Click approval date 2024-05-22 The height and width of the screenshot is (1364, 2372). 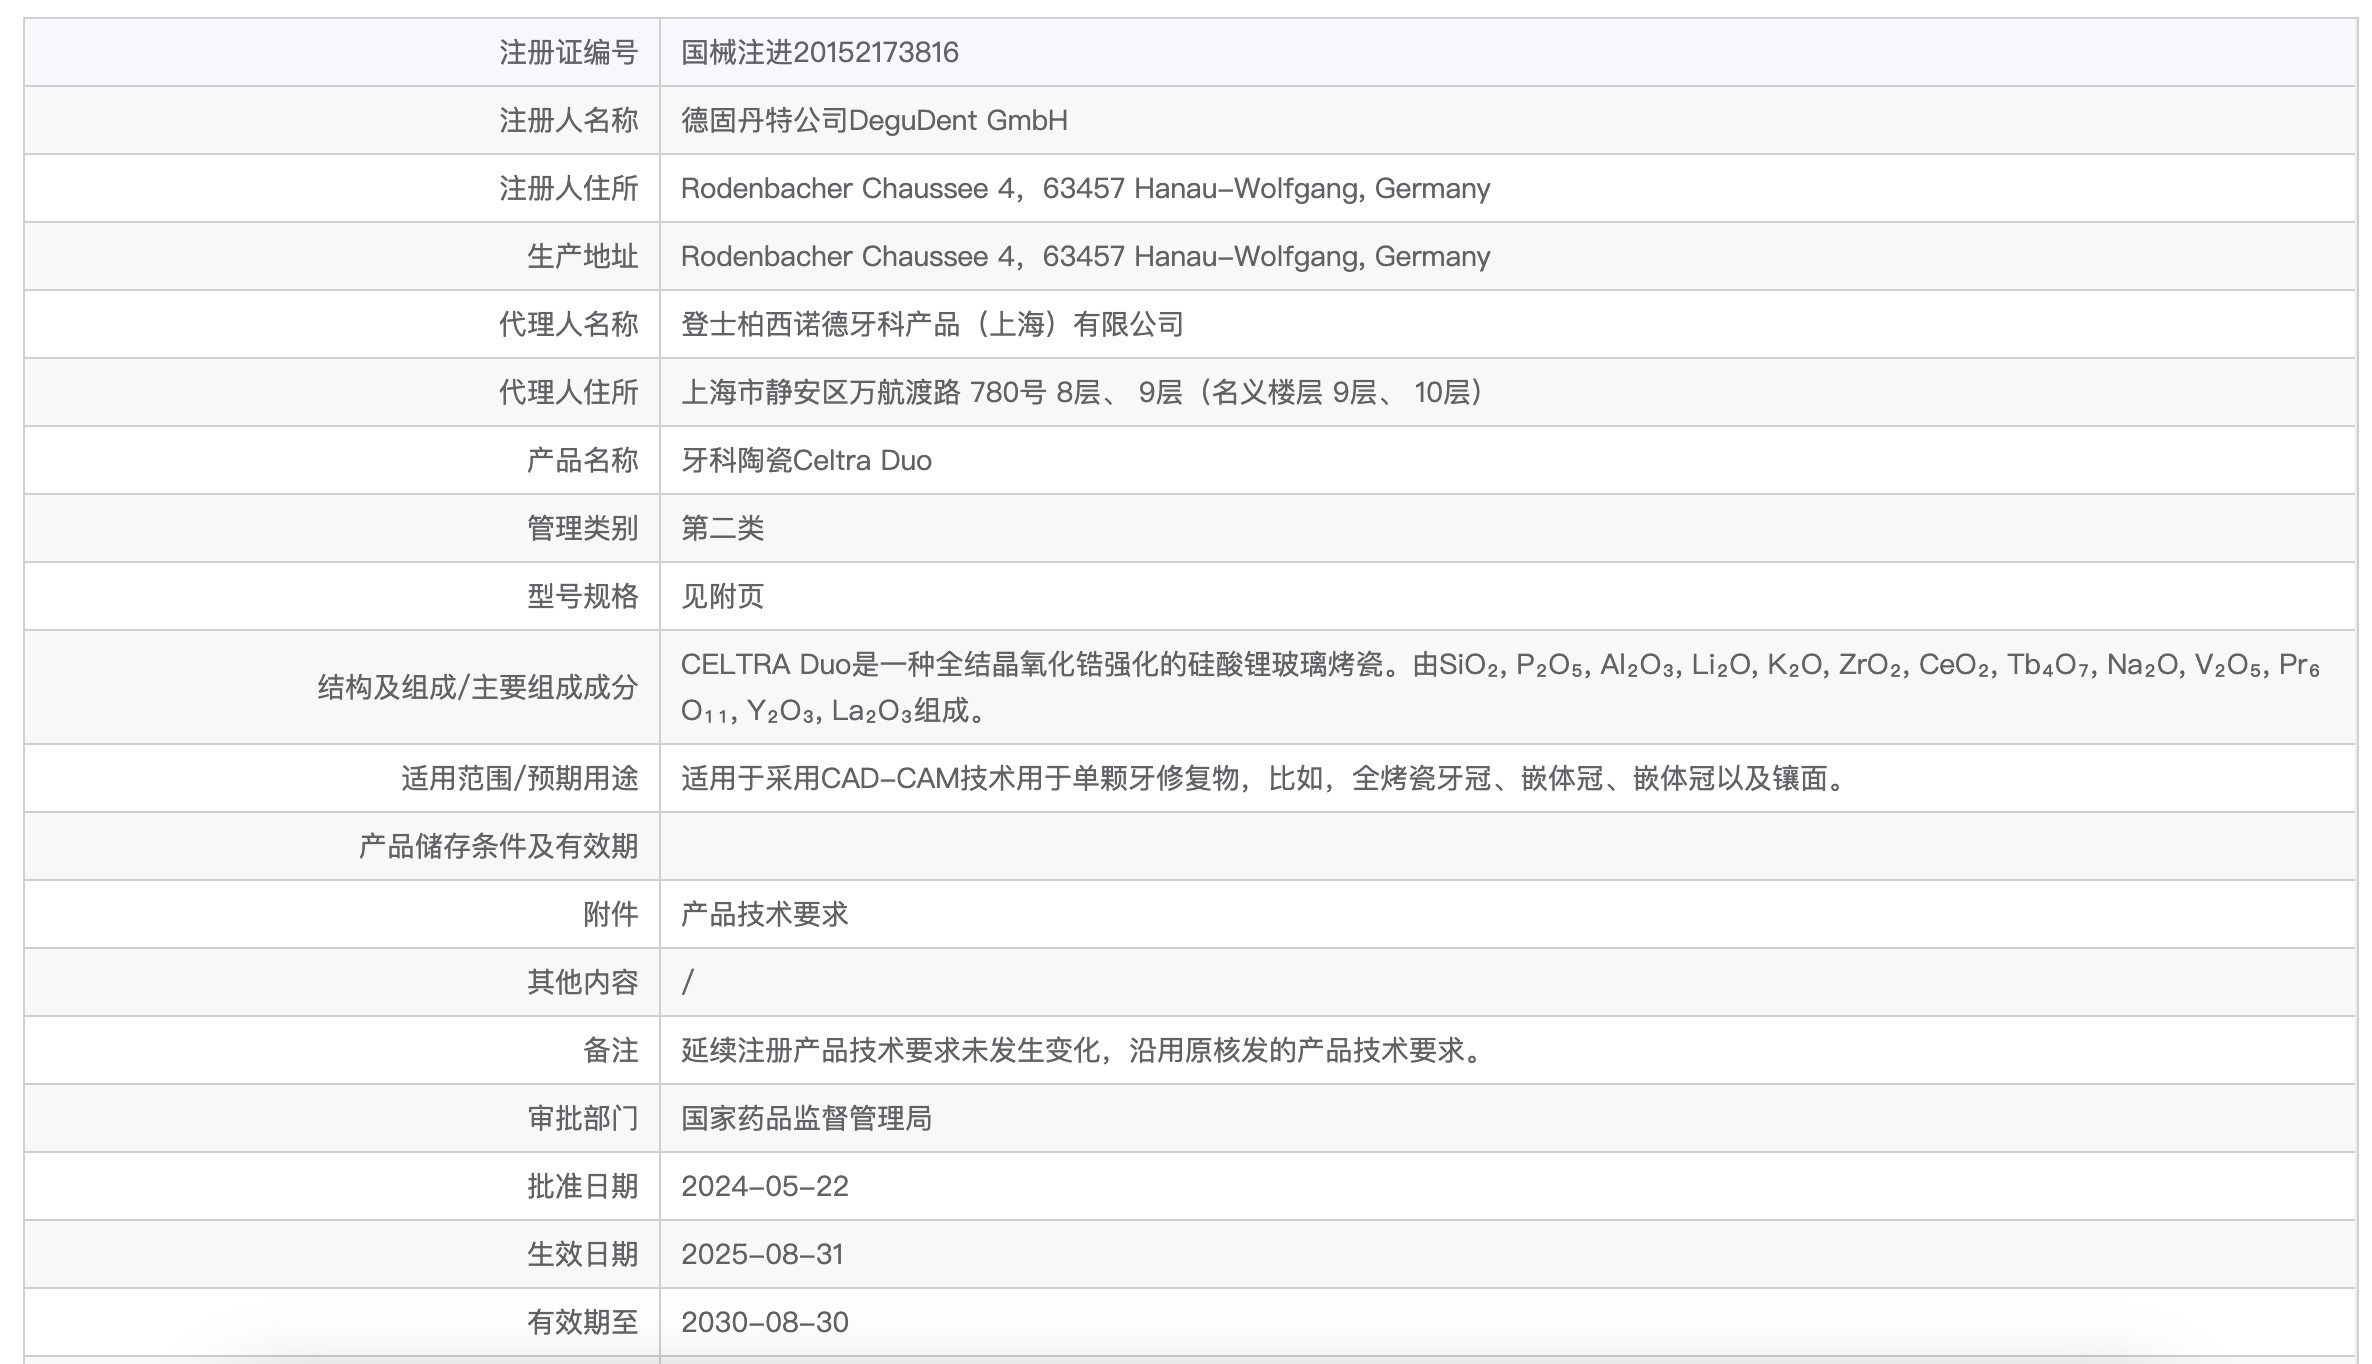pyautogui.click(x=764, y=1186)
